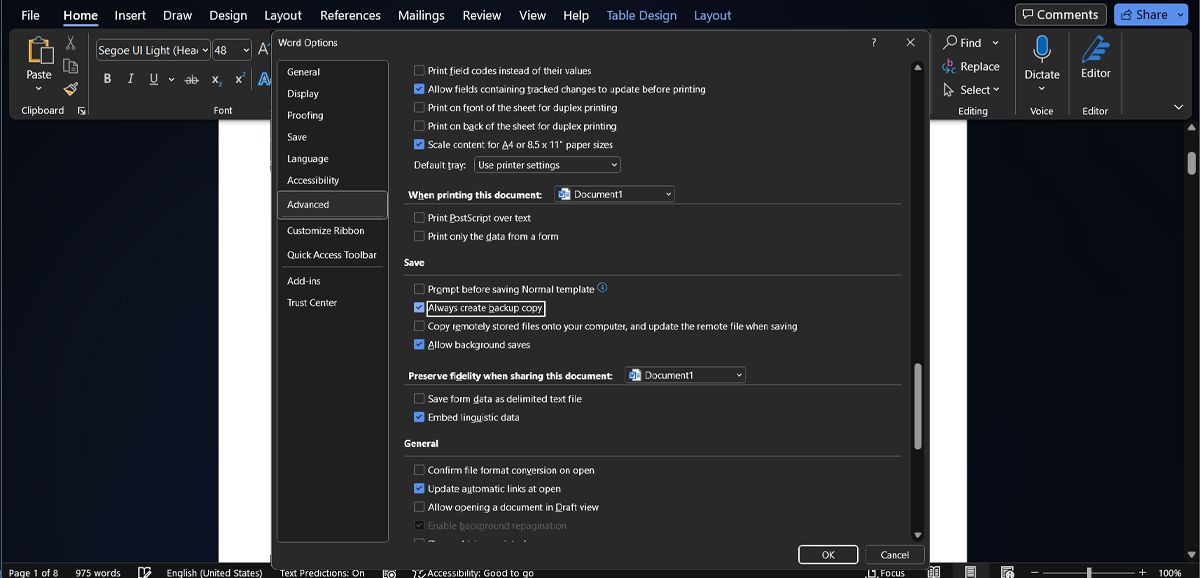Click the Word Options vertical scrollbar thumb
This screenshot has height=578, width=1200.
pos(917,405)
